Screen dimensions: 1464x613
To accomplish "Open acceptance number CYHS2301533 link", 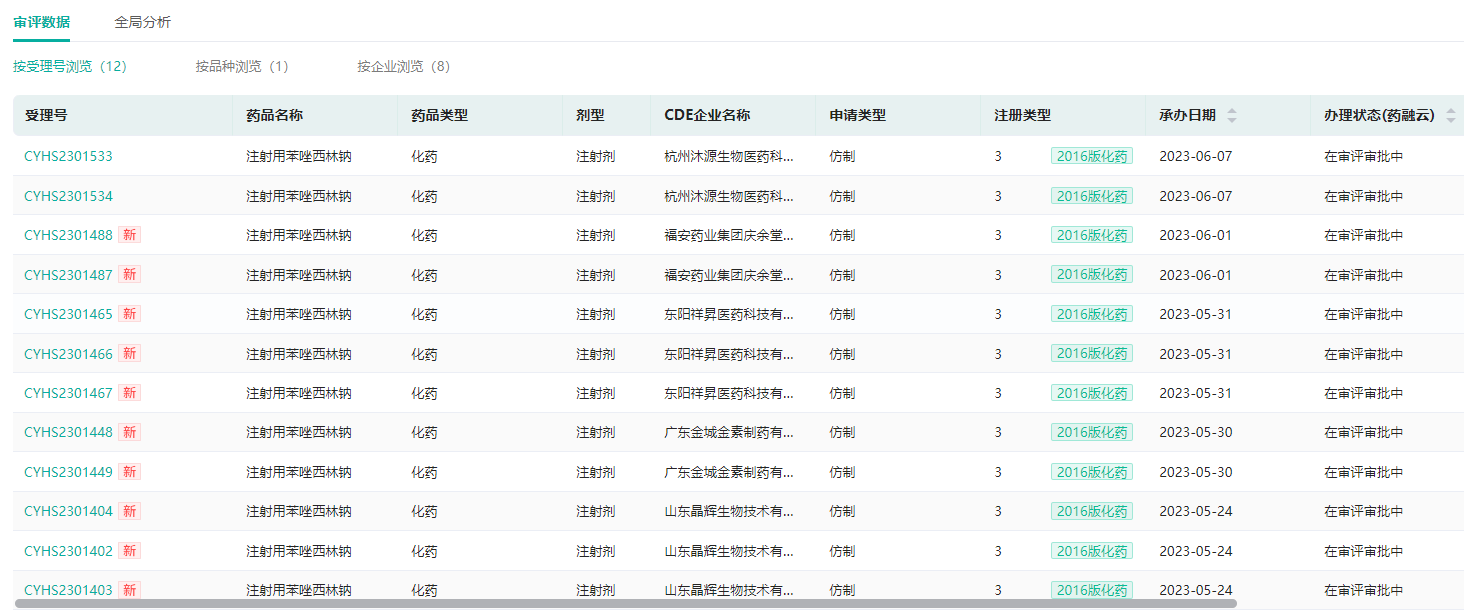I will point(68,156).
